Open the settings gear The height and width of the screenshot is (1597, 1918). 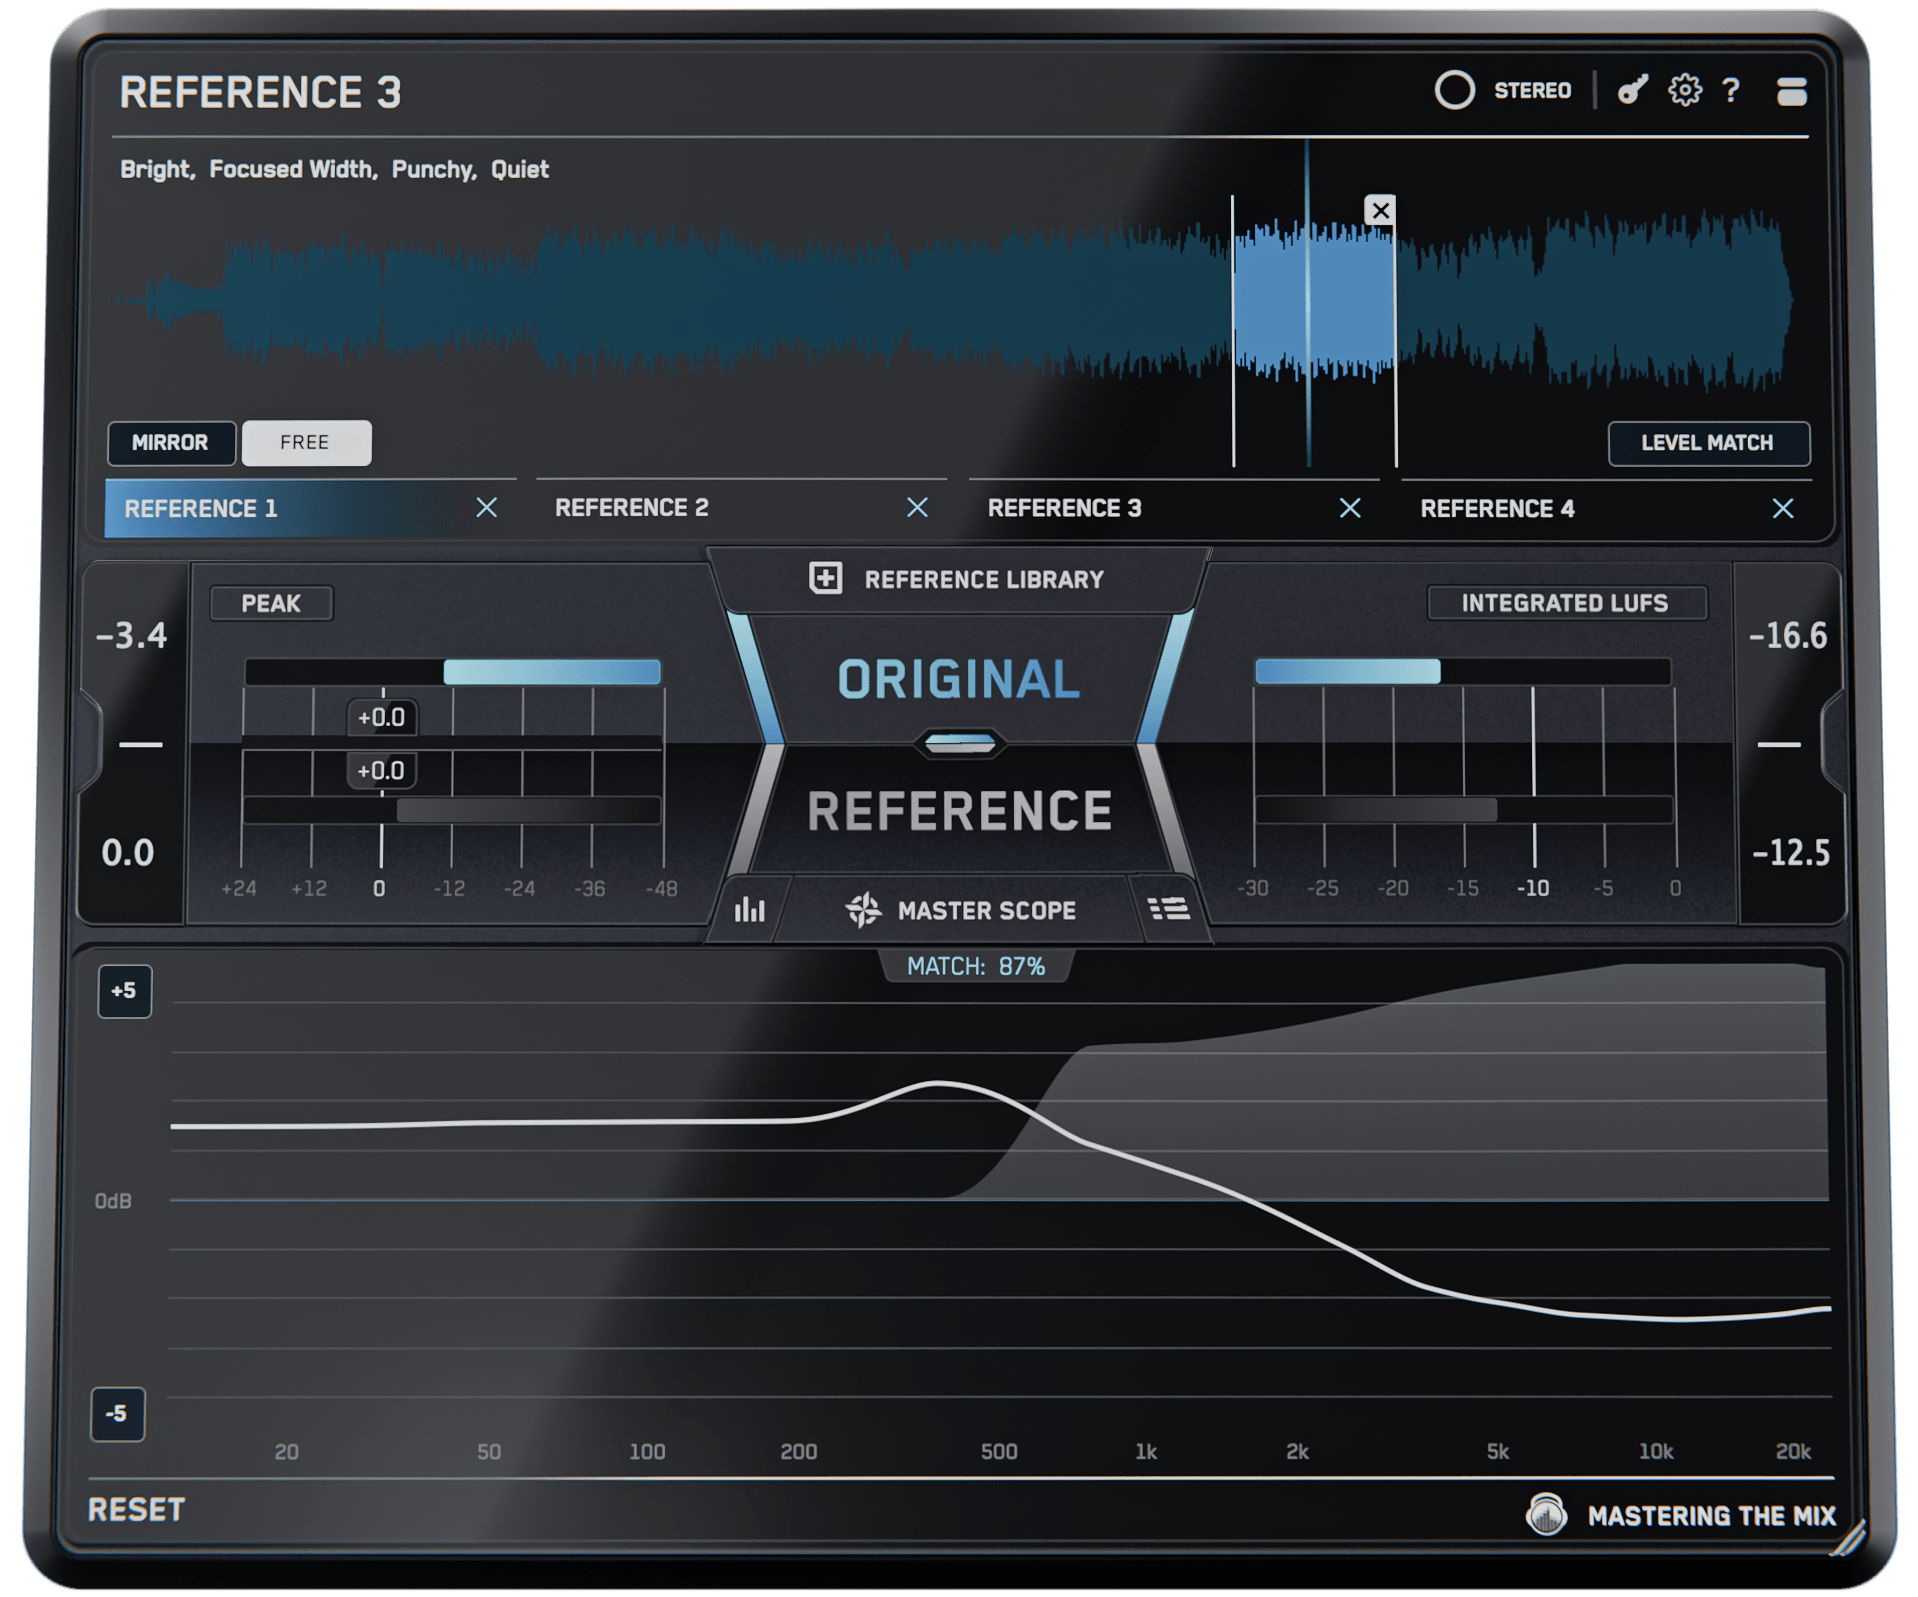click(x=1685, y=90)
